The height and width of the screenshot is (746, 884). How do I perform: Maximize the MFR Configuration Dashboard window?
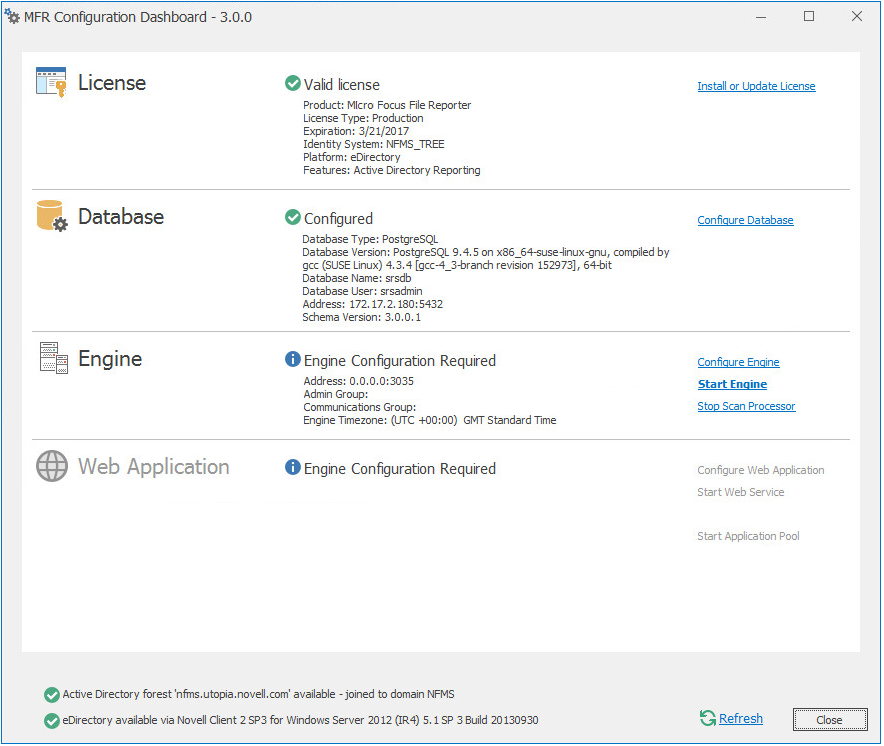click(x=809, y=16)
